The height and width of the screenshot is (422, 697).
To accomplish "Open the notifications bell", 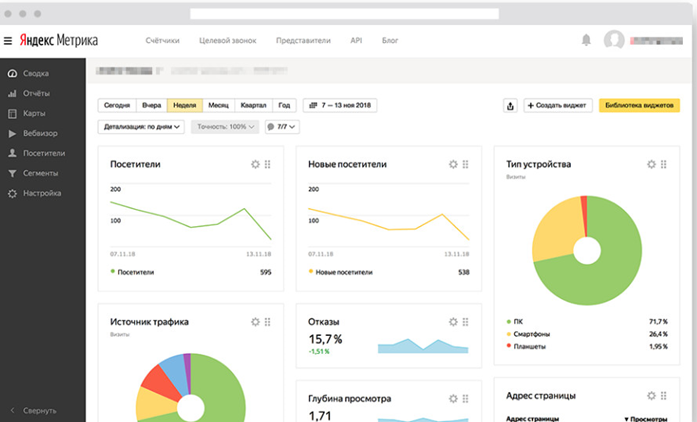I will pos(586,40).
